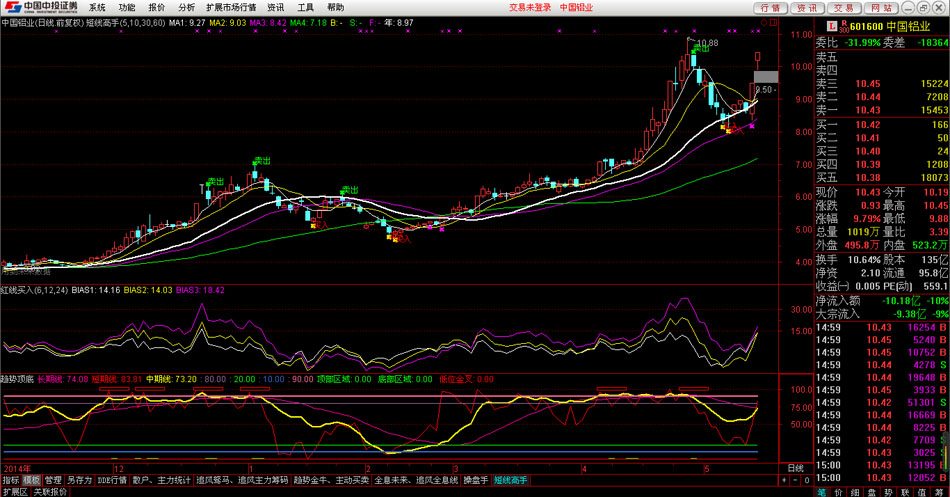Click the red diamond icon above price axis
Screen dimensions: 950x497
tap(764, 23)
